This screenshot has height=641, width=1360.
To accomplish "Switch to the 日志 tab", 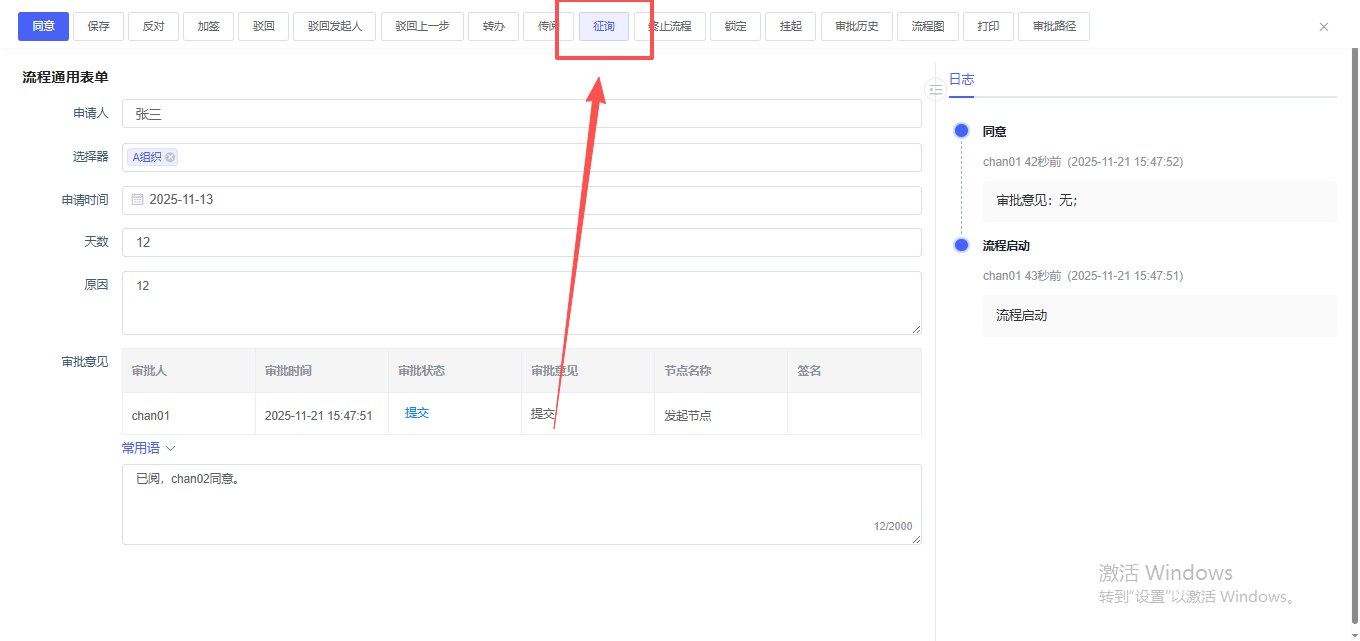I will pos(961,79).
